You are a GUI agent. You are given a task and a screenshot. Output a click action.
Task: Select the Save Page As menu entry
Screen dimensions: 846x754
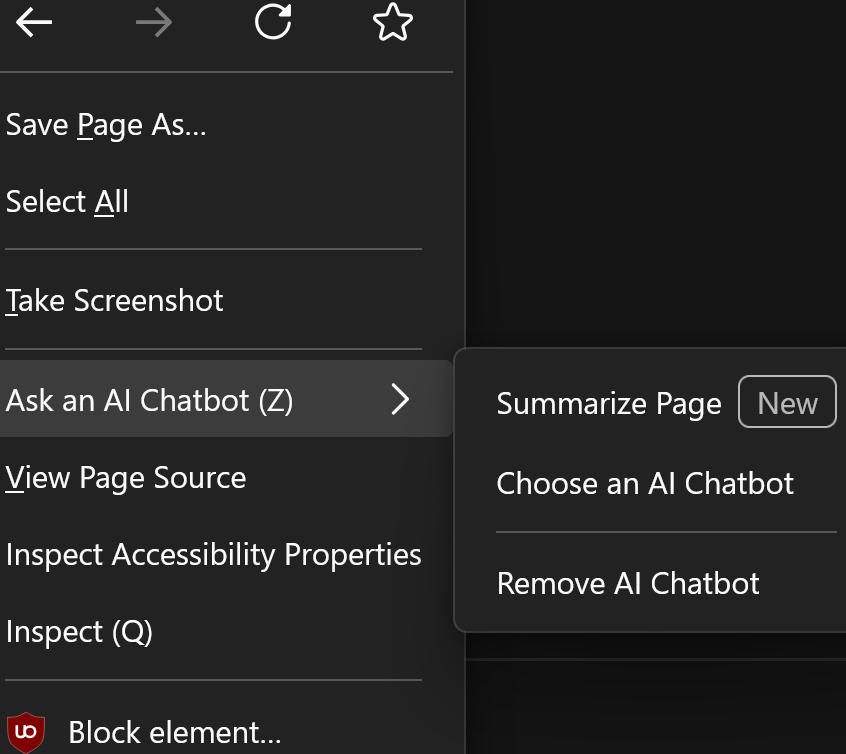pos(106,124)
